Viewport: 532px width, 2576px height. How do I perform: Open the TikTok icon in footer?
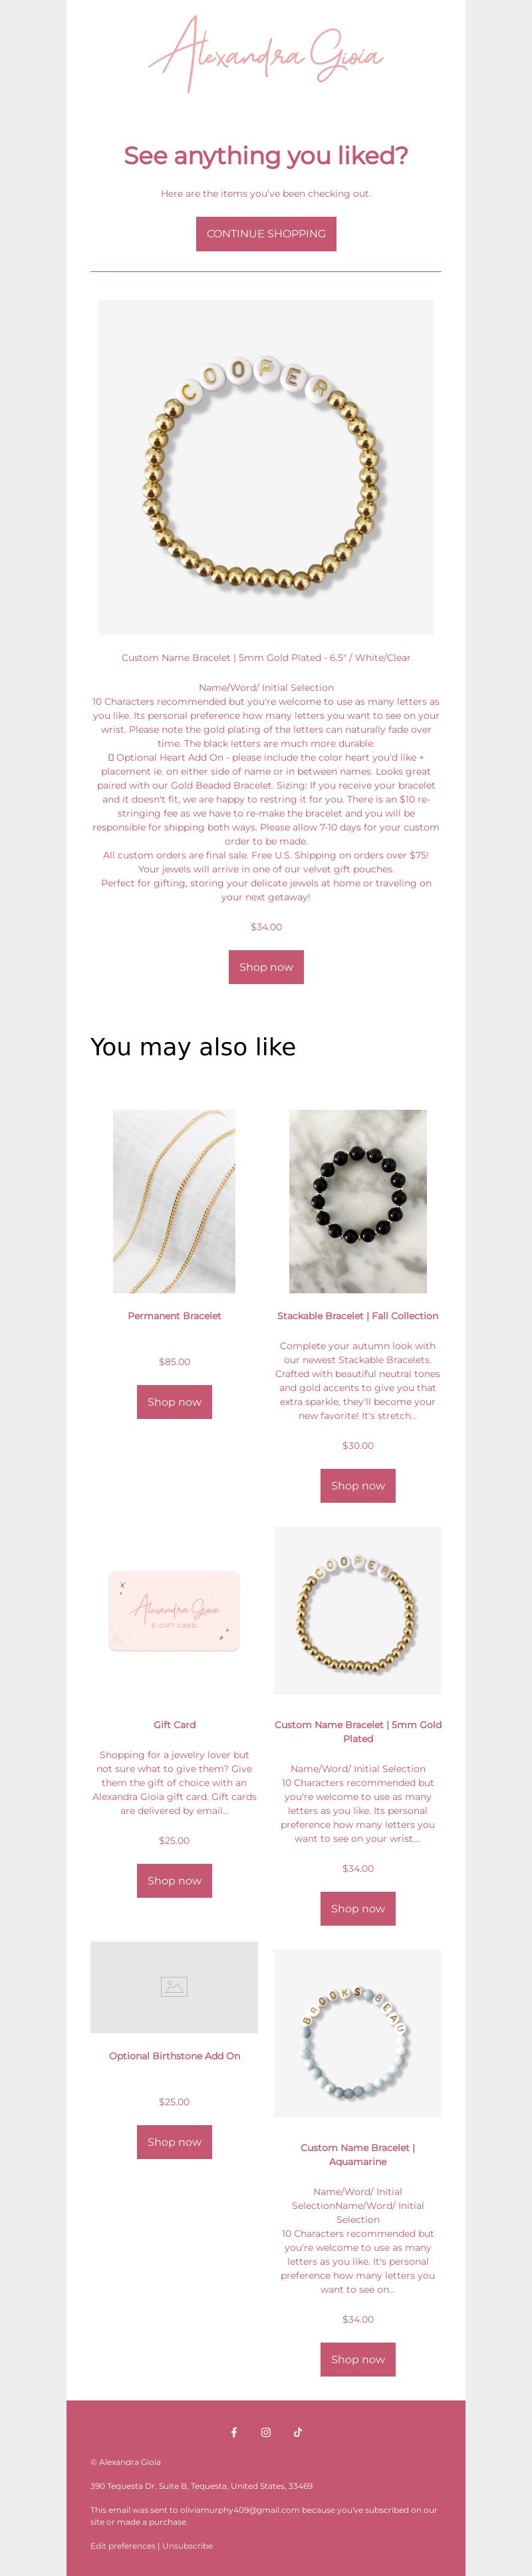(x=298, y=2432)
